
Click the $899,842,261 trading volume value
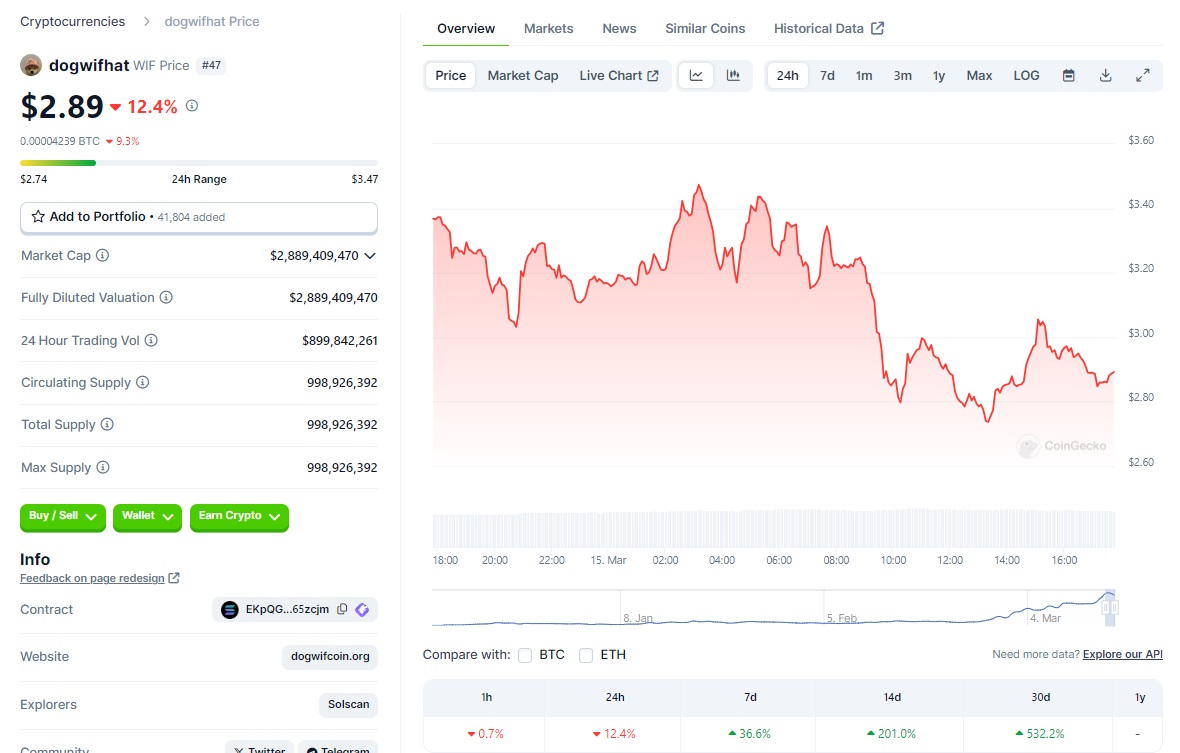339,341
